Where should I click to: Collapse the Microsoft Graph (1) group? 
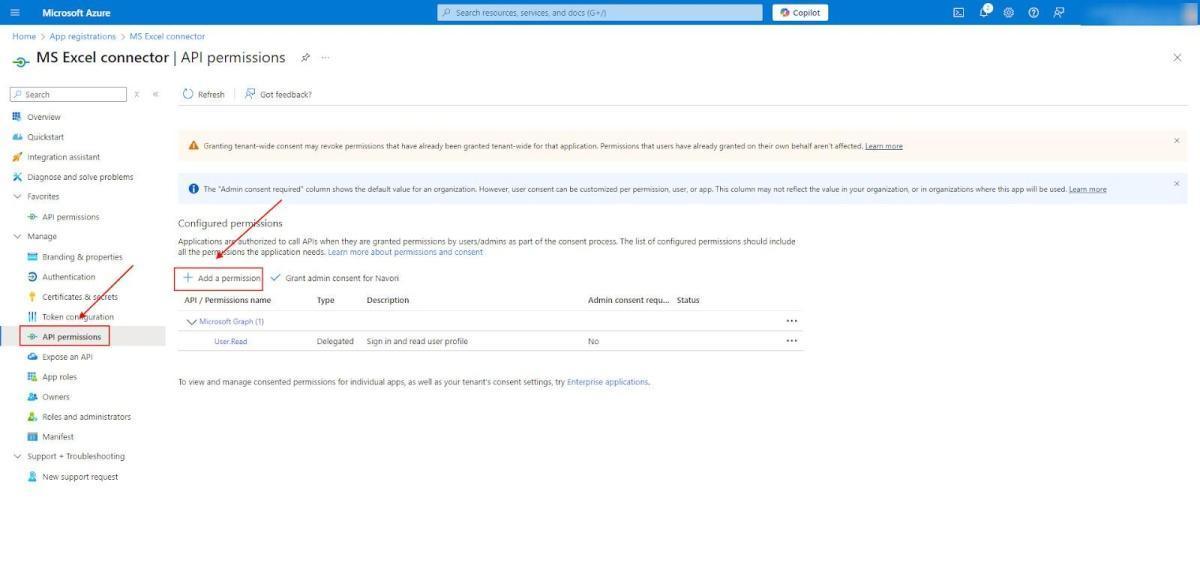coord(191,322)
